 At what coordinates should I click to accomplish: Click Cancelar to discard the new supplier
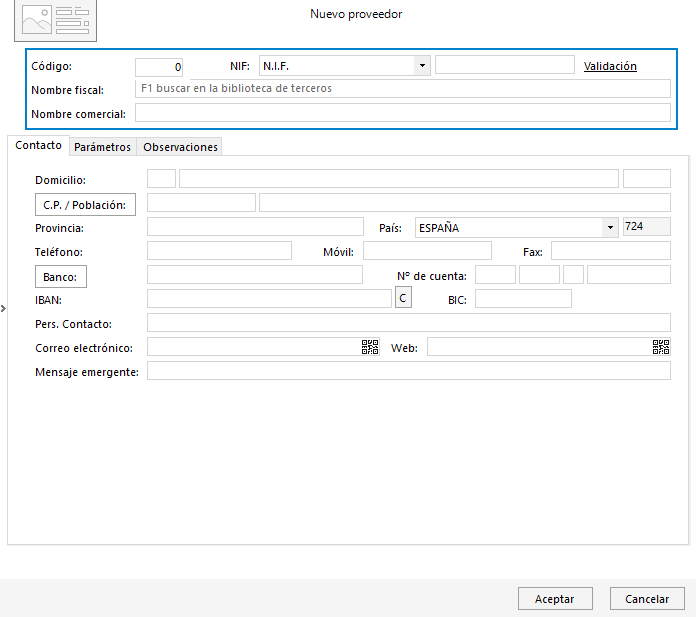pyautogui.click(x=647, y=599)
